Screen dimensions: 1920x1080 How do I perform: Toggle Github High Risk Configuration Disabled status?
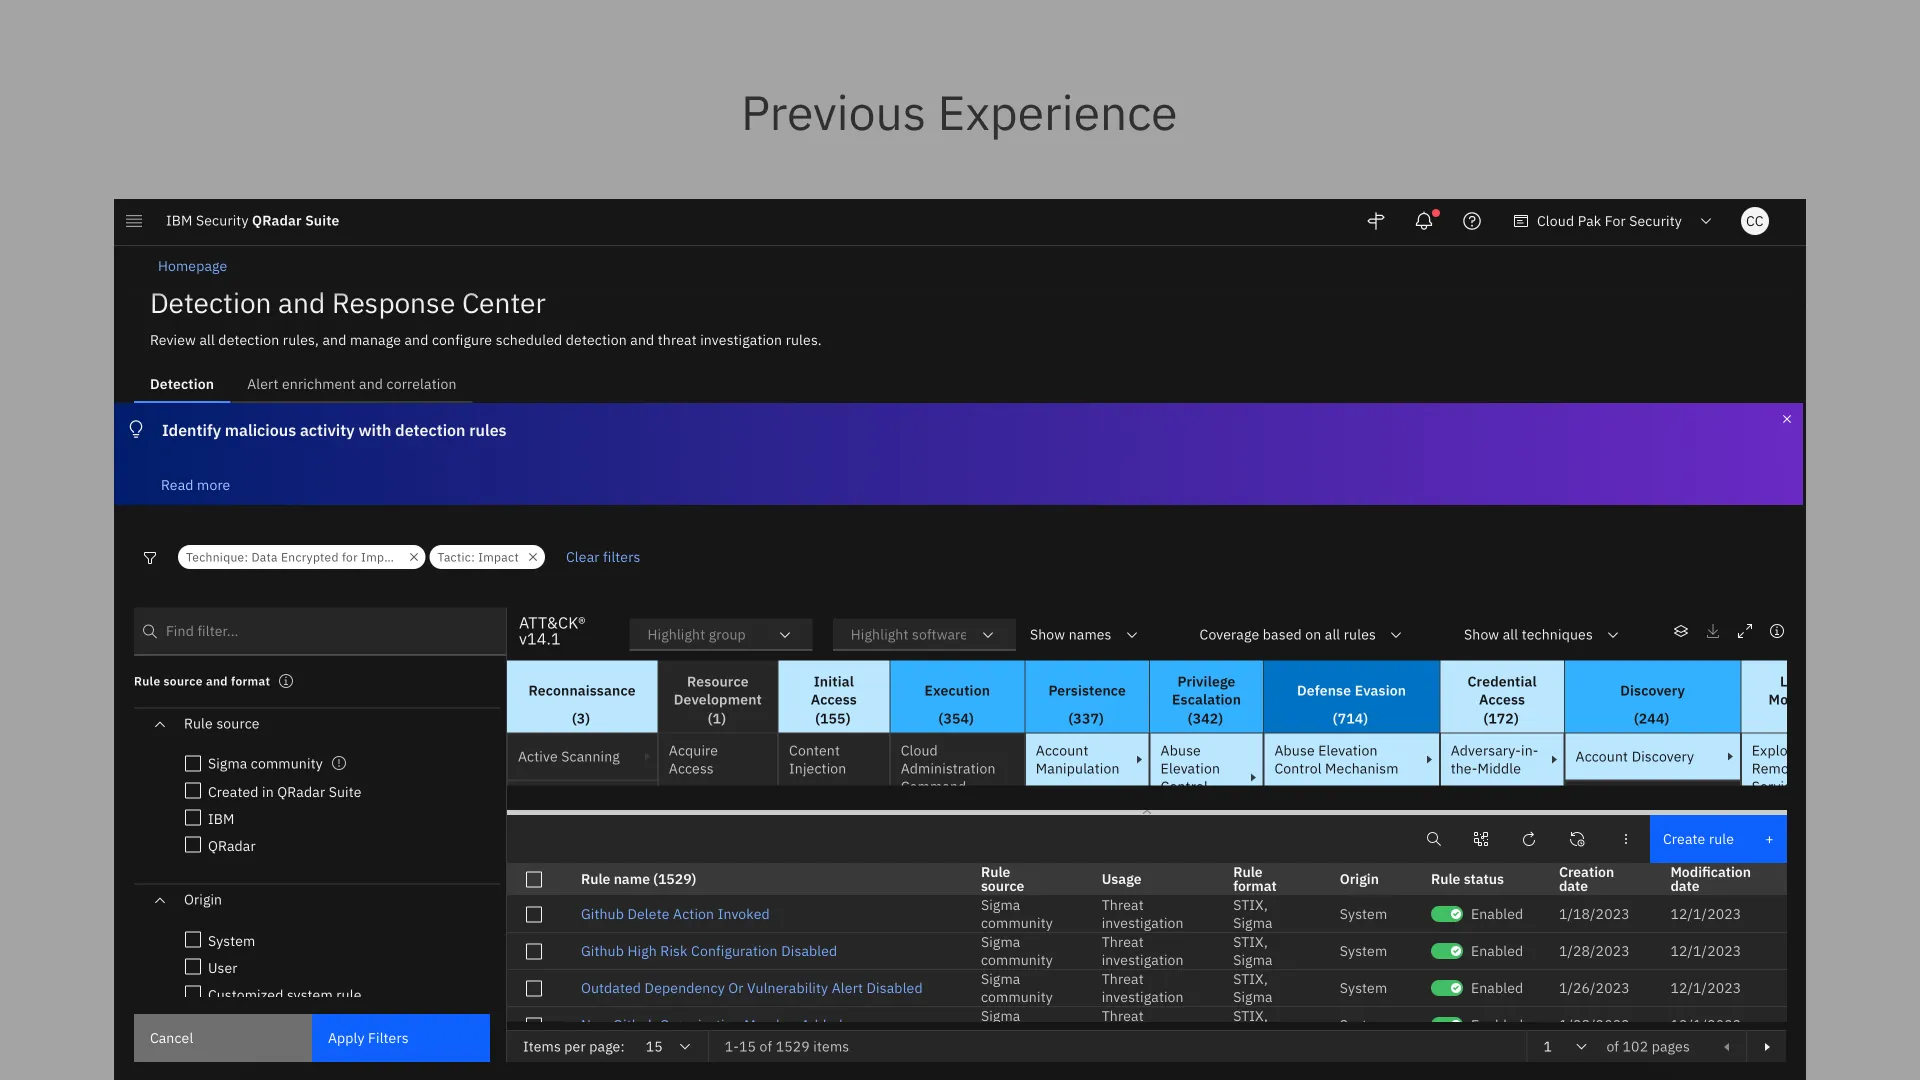pos(1446,951)
